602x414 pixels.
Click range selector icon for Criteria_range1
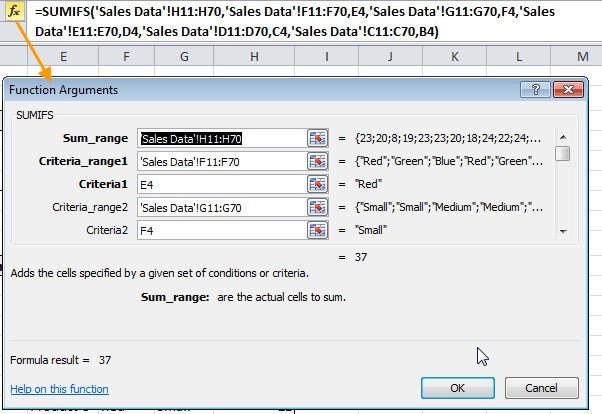coord(318,161)
